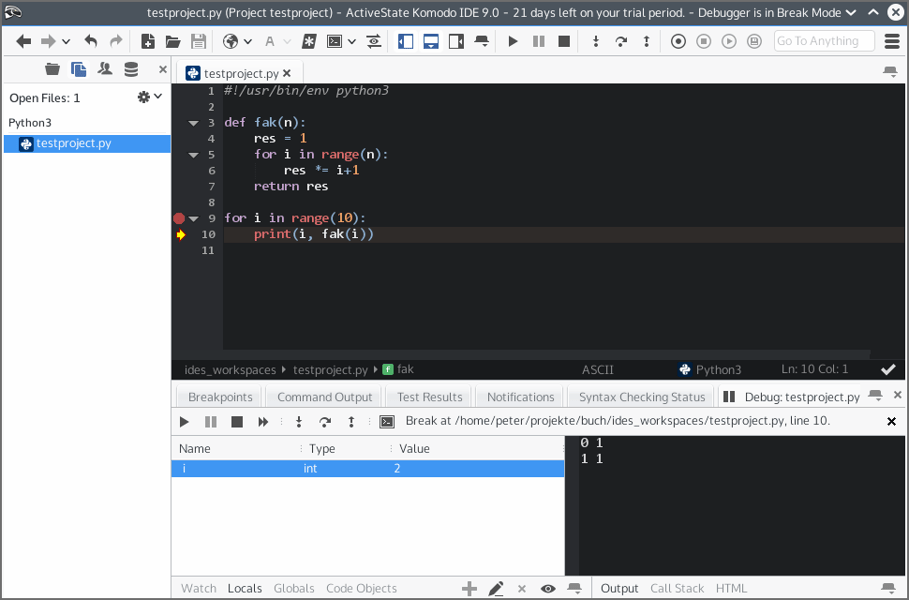This screenshot has height=600, width=909.
Task: Click the New File icon in main toolbar
Action: pos(148,41)
